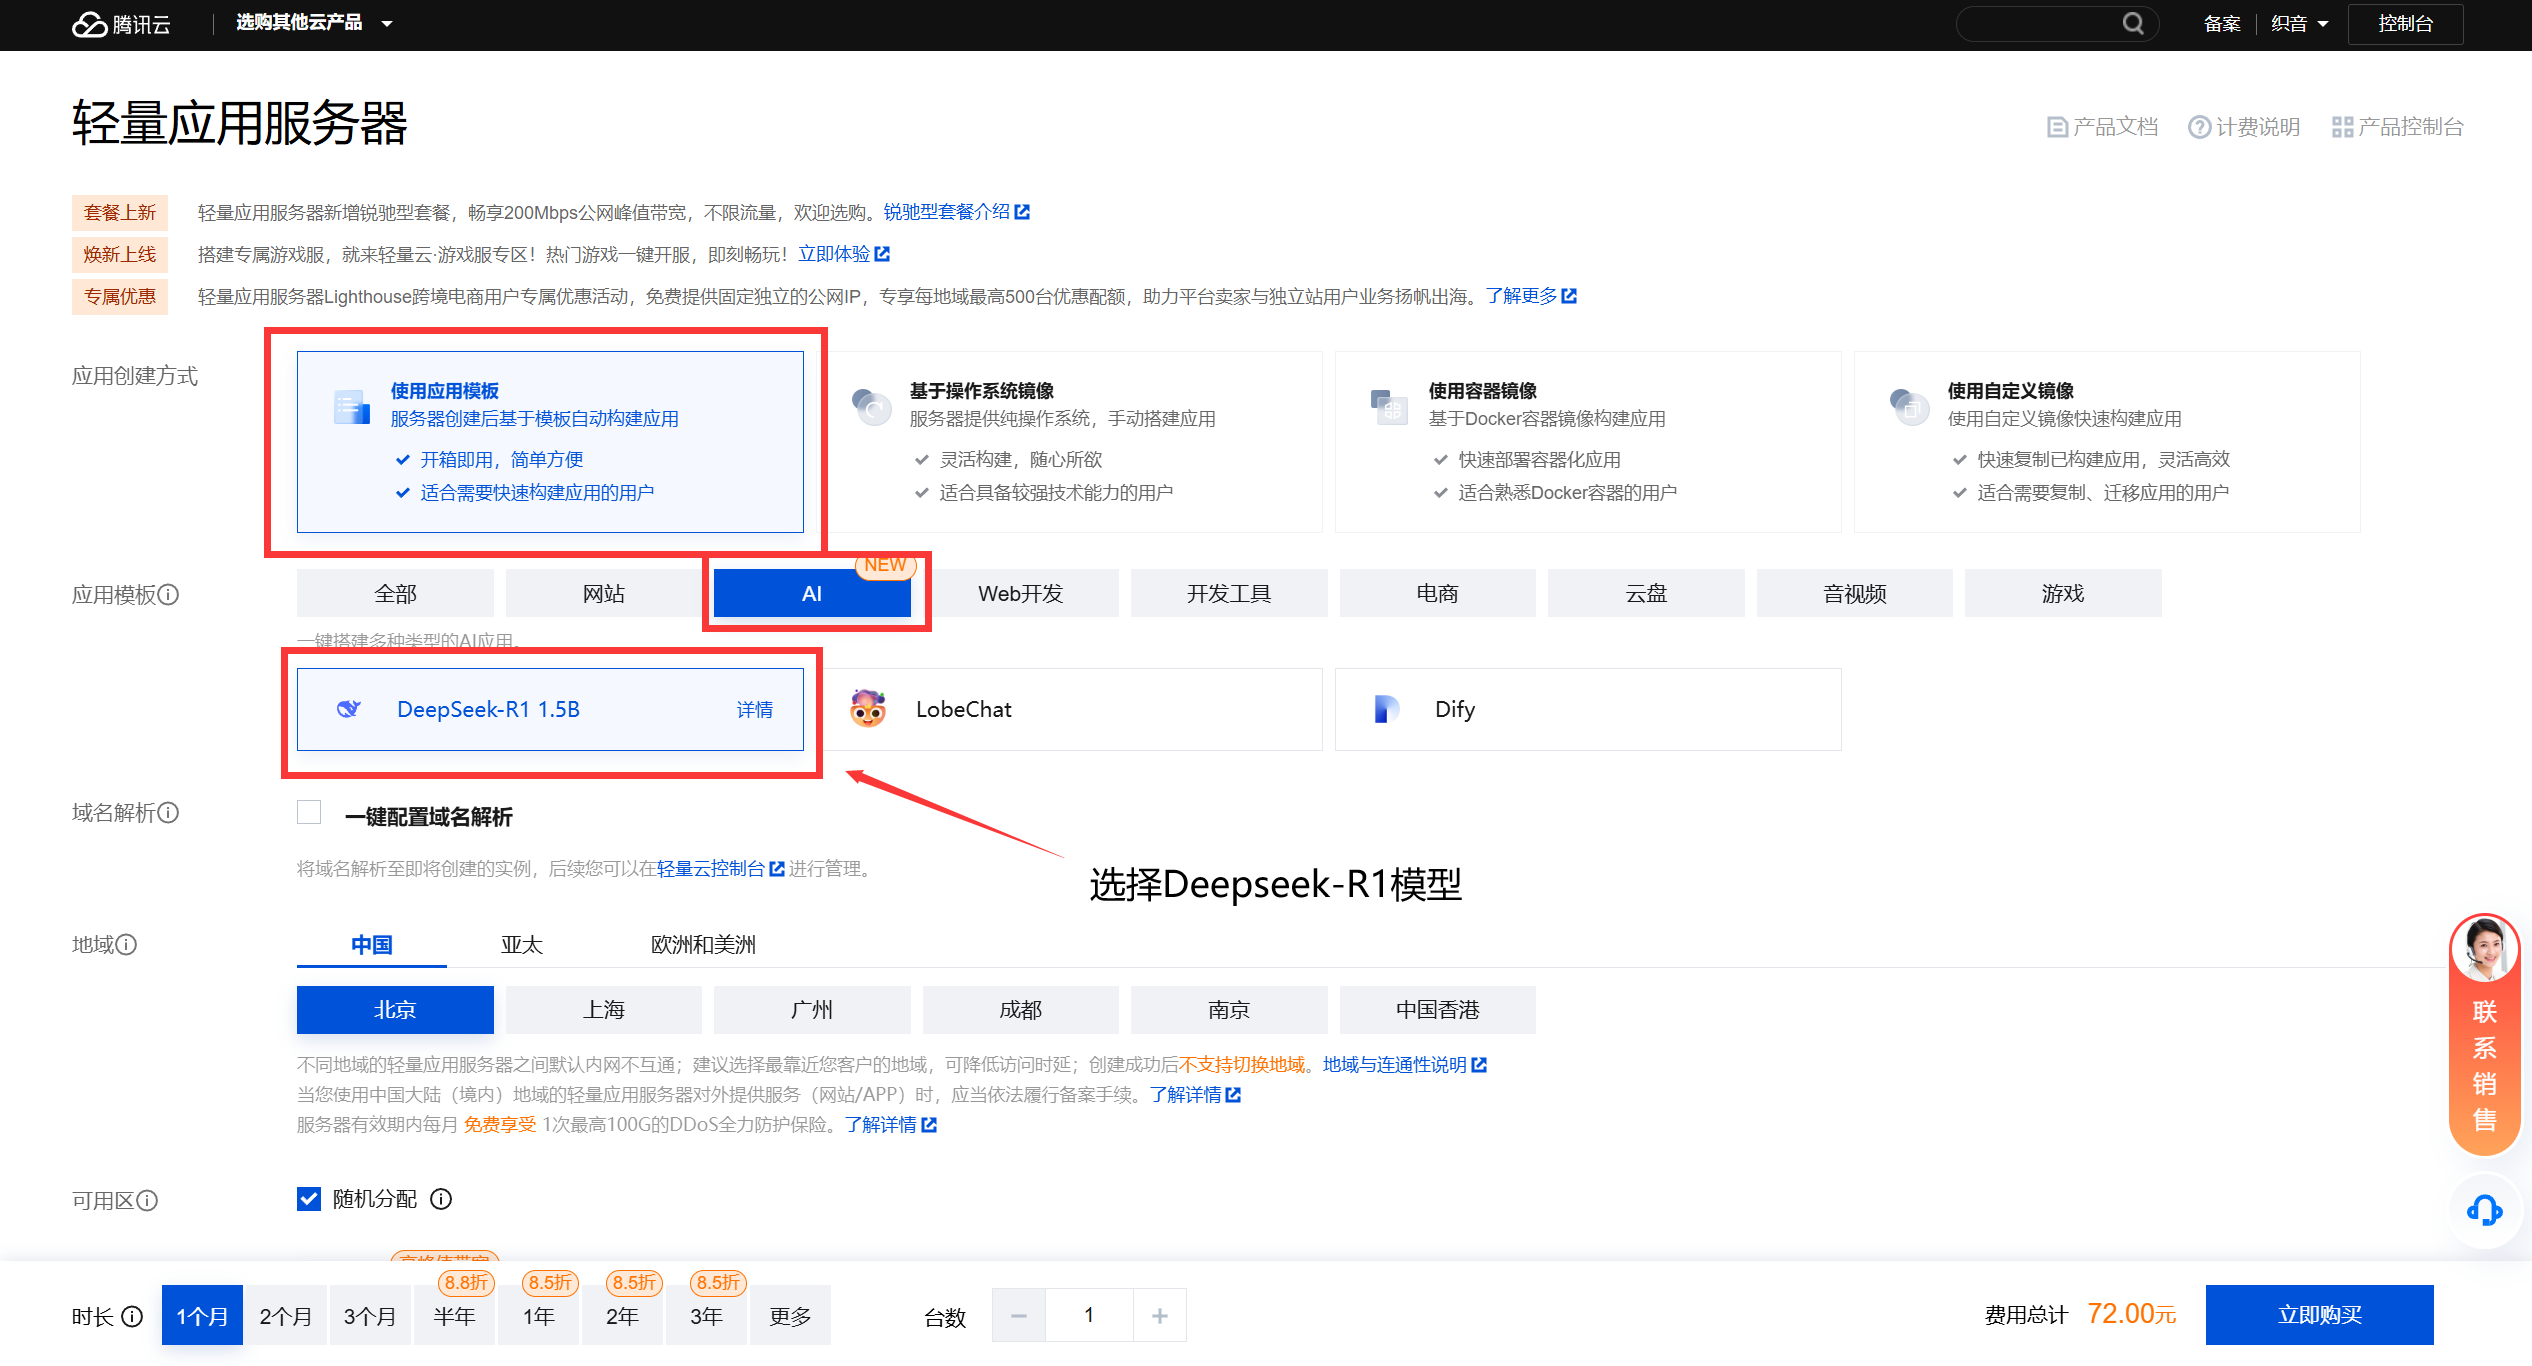Viewport: 2532px width, 1366px height.
Task: Click the DeepSeek-R1 whale icon
Action: click(x=348, y=709)
